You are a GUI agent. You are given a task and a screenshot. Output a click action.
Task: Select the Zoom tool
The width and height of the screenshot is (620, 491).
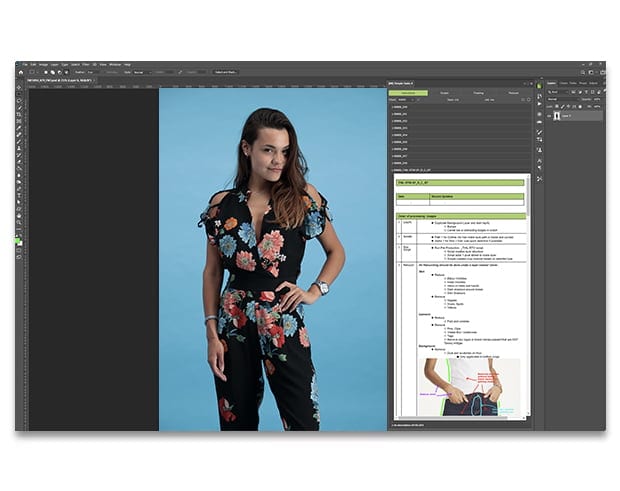(19, 222)
